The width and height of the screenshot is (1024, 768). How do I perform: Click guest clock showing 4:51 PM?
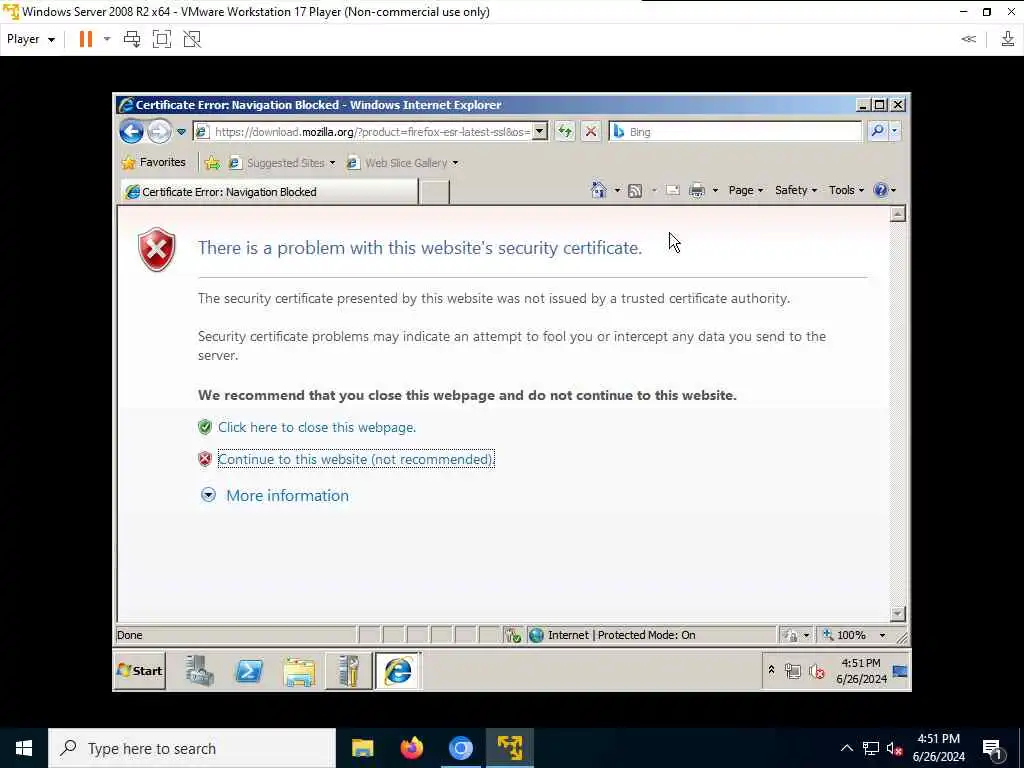pos(861,671)
